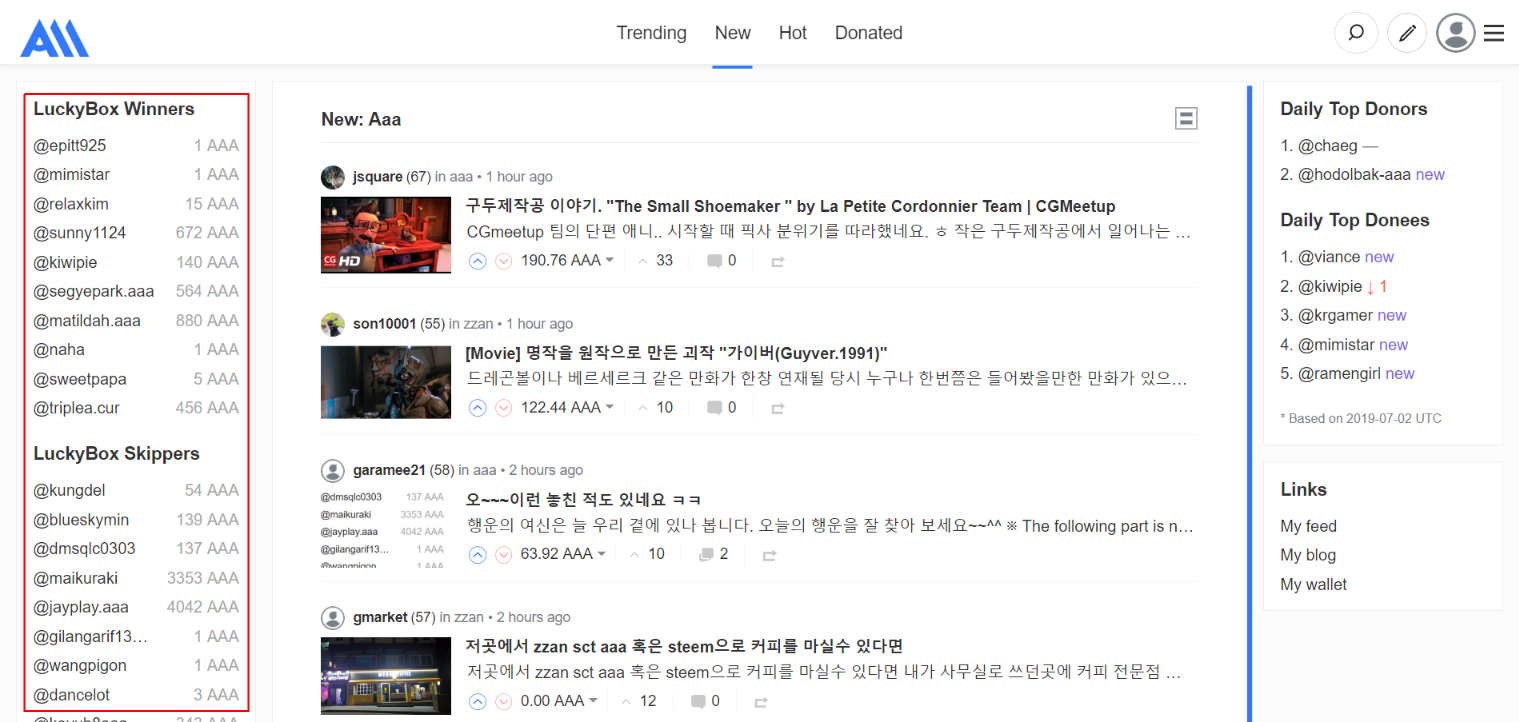The height and width of the screenshot is (722, 1519).
Task: Open the Donated tab
Action: 869,33
